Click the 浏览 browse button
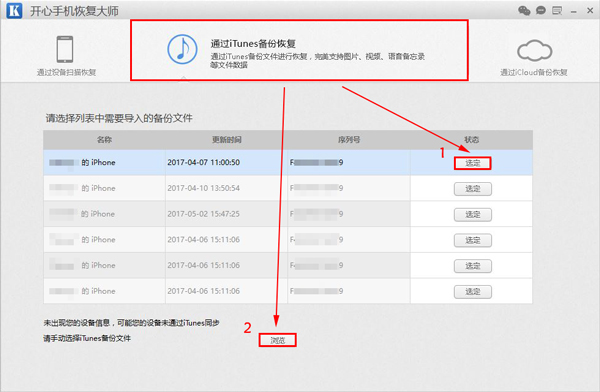The height and width of the screenshot is (392, 600). point(277,340)
